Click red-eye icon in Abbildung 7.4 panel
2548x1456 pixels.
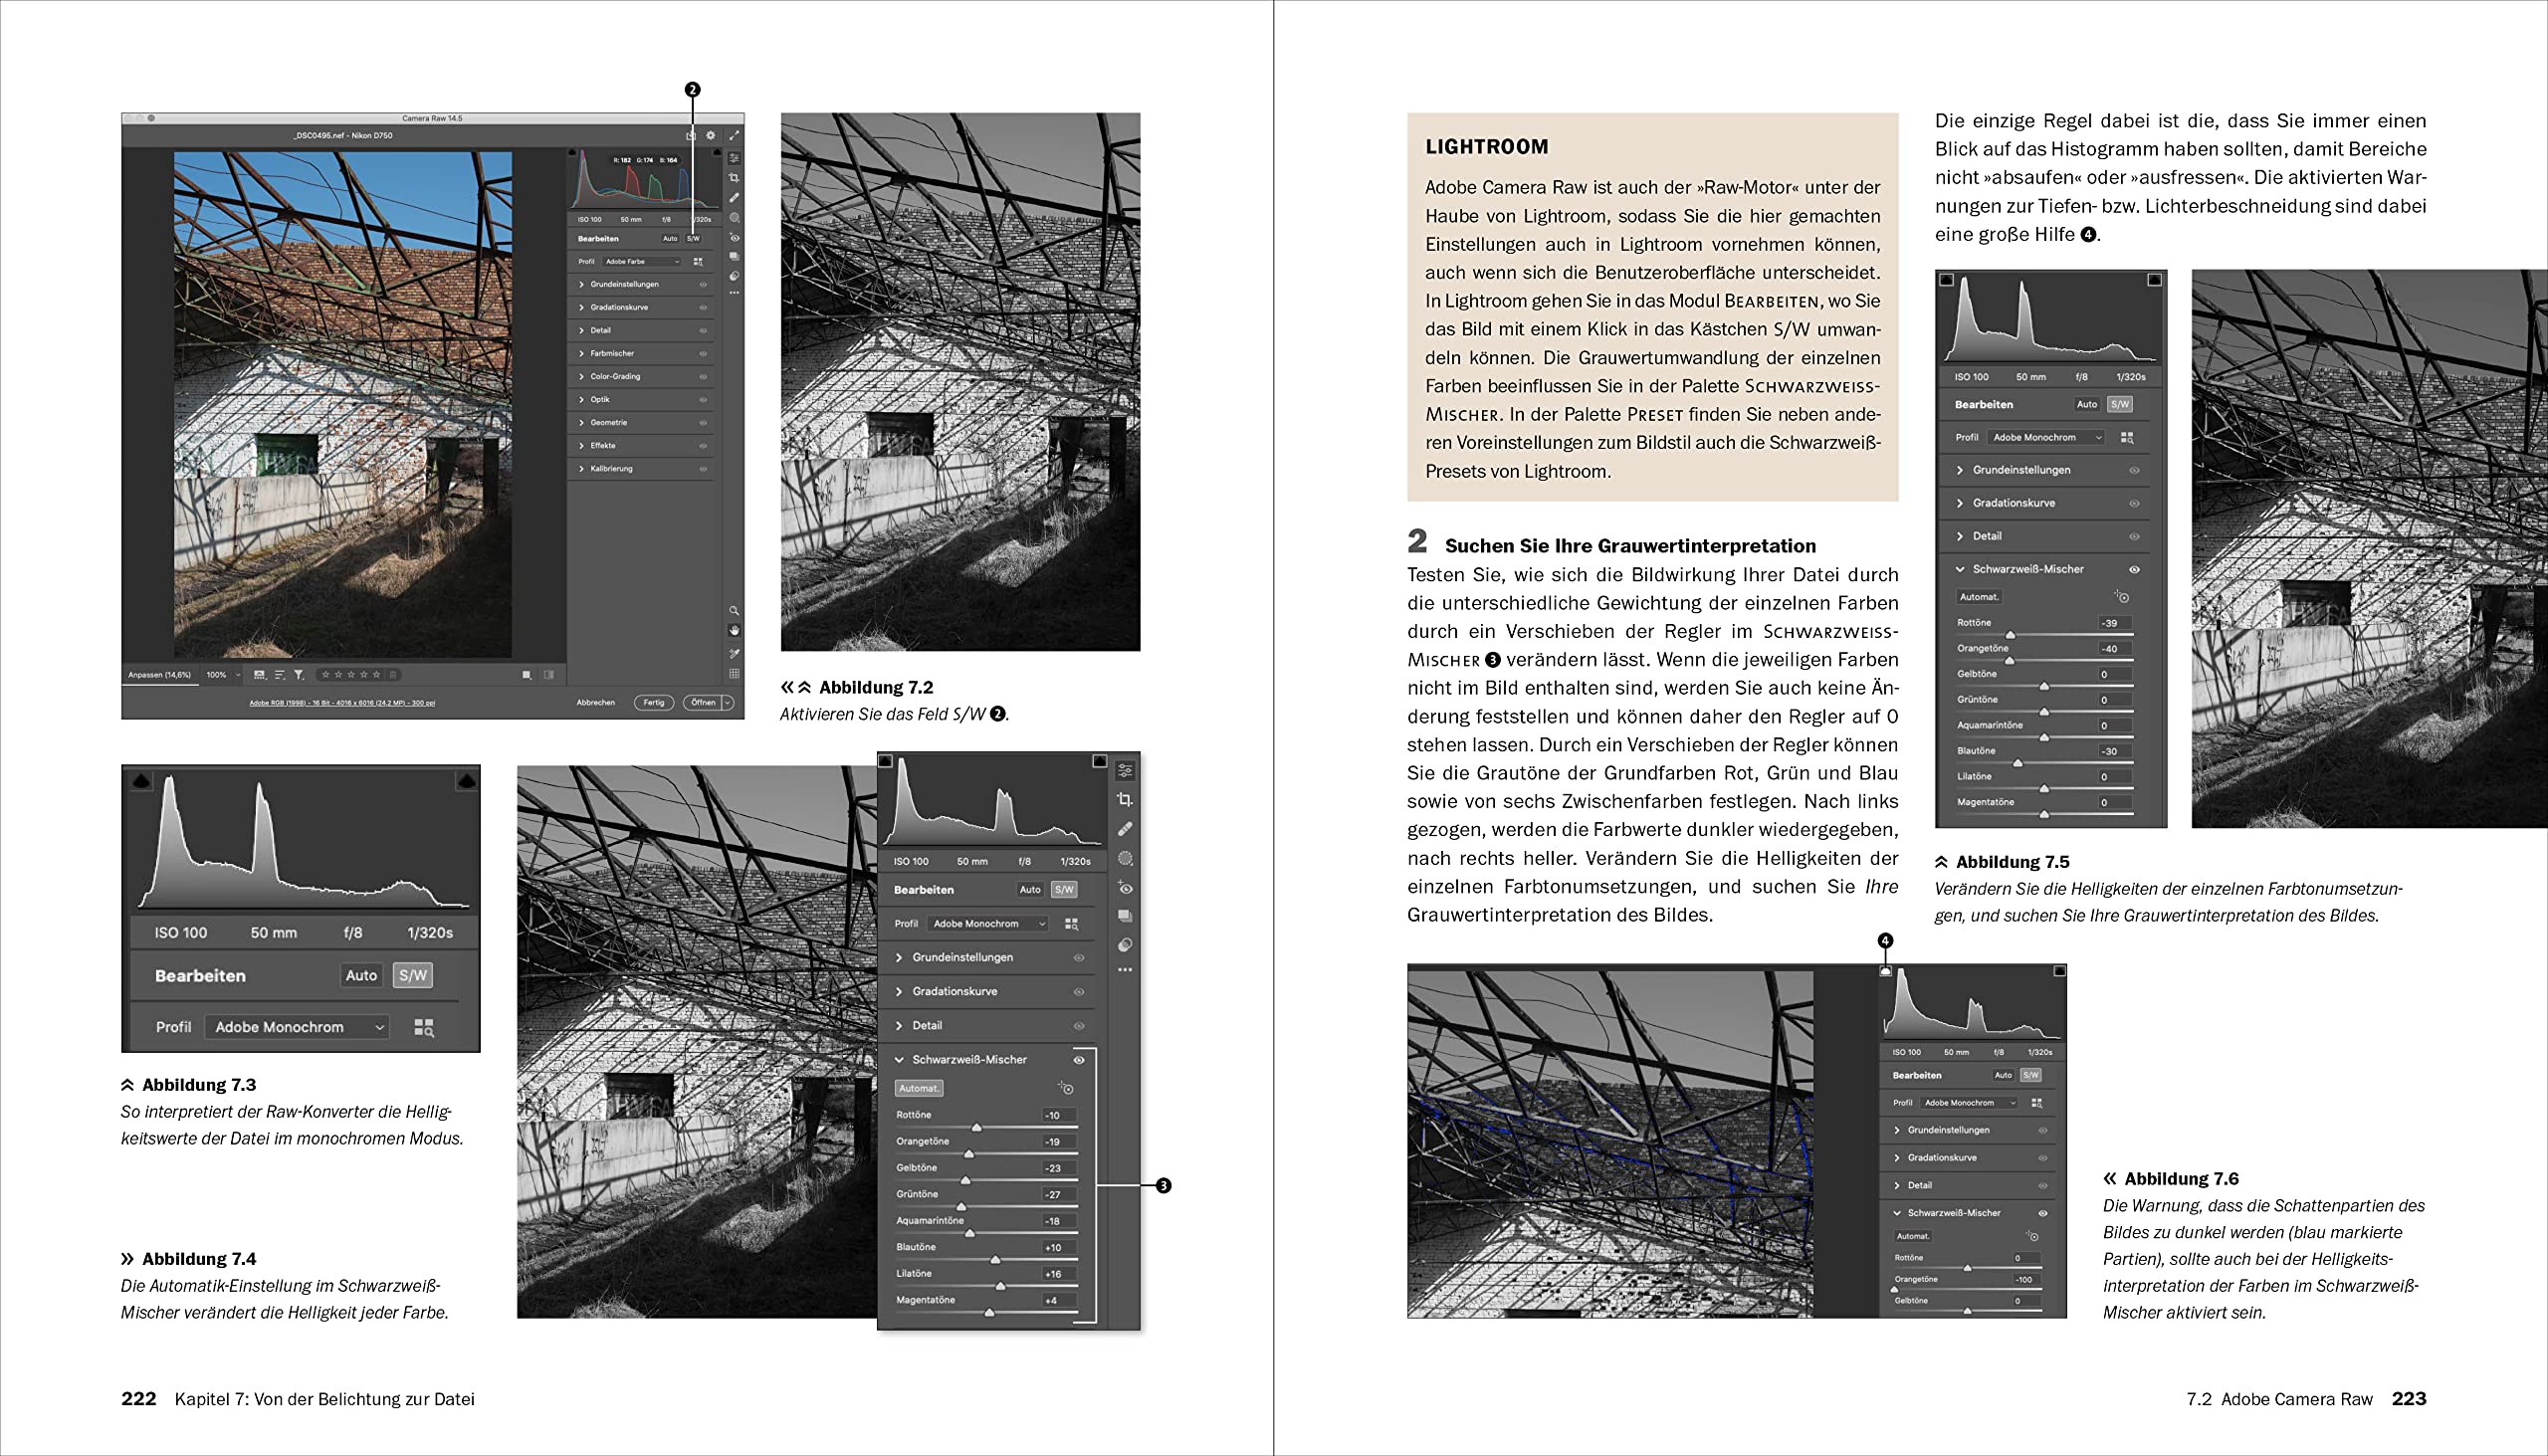pyautogui.click(x=1125, y=887)
